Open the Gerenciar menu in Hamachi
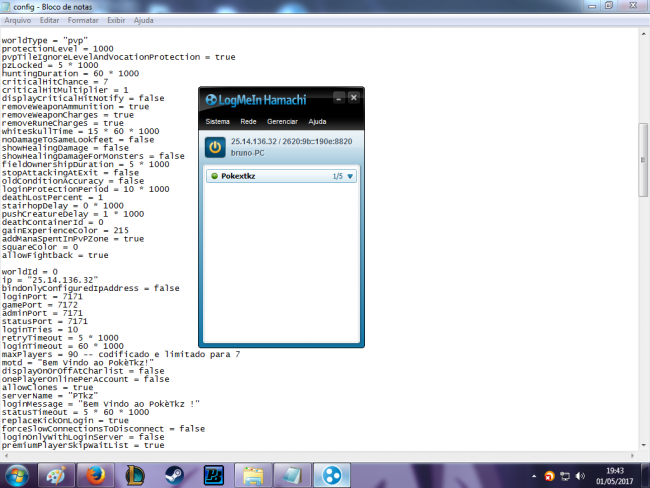Screen dimensions: 650x488 (x=282, y=121)
